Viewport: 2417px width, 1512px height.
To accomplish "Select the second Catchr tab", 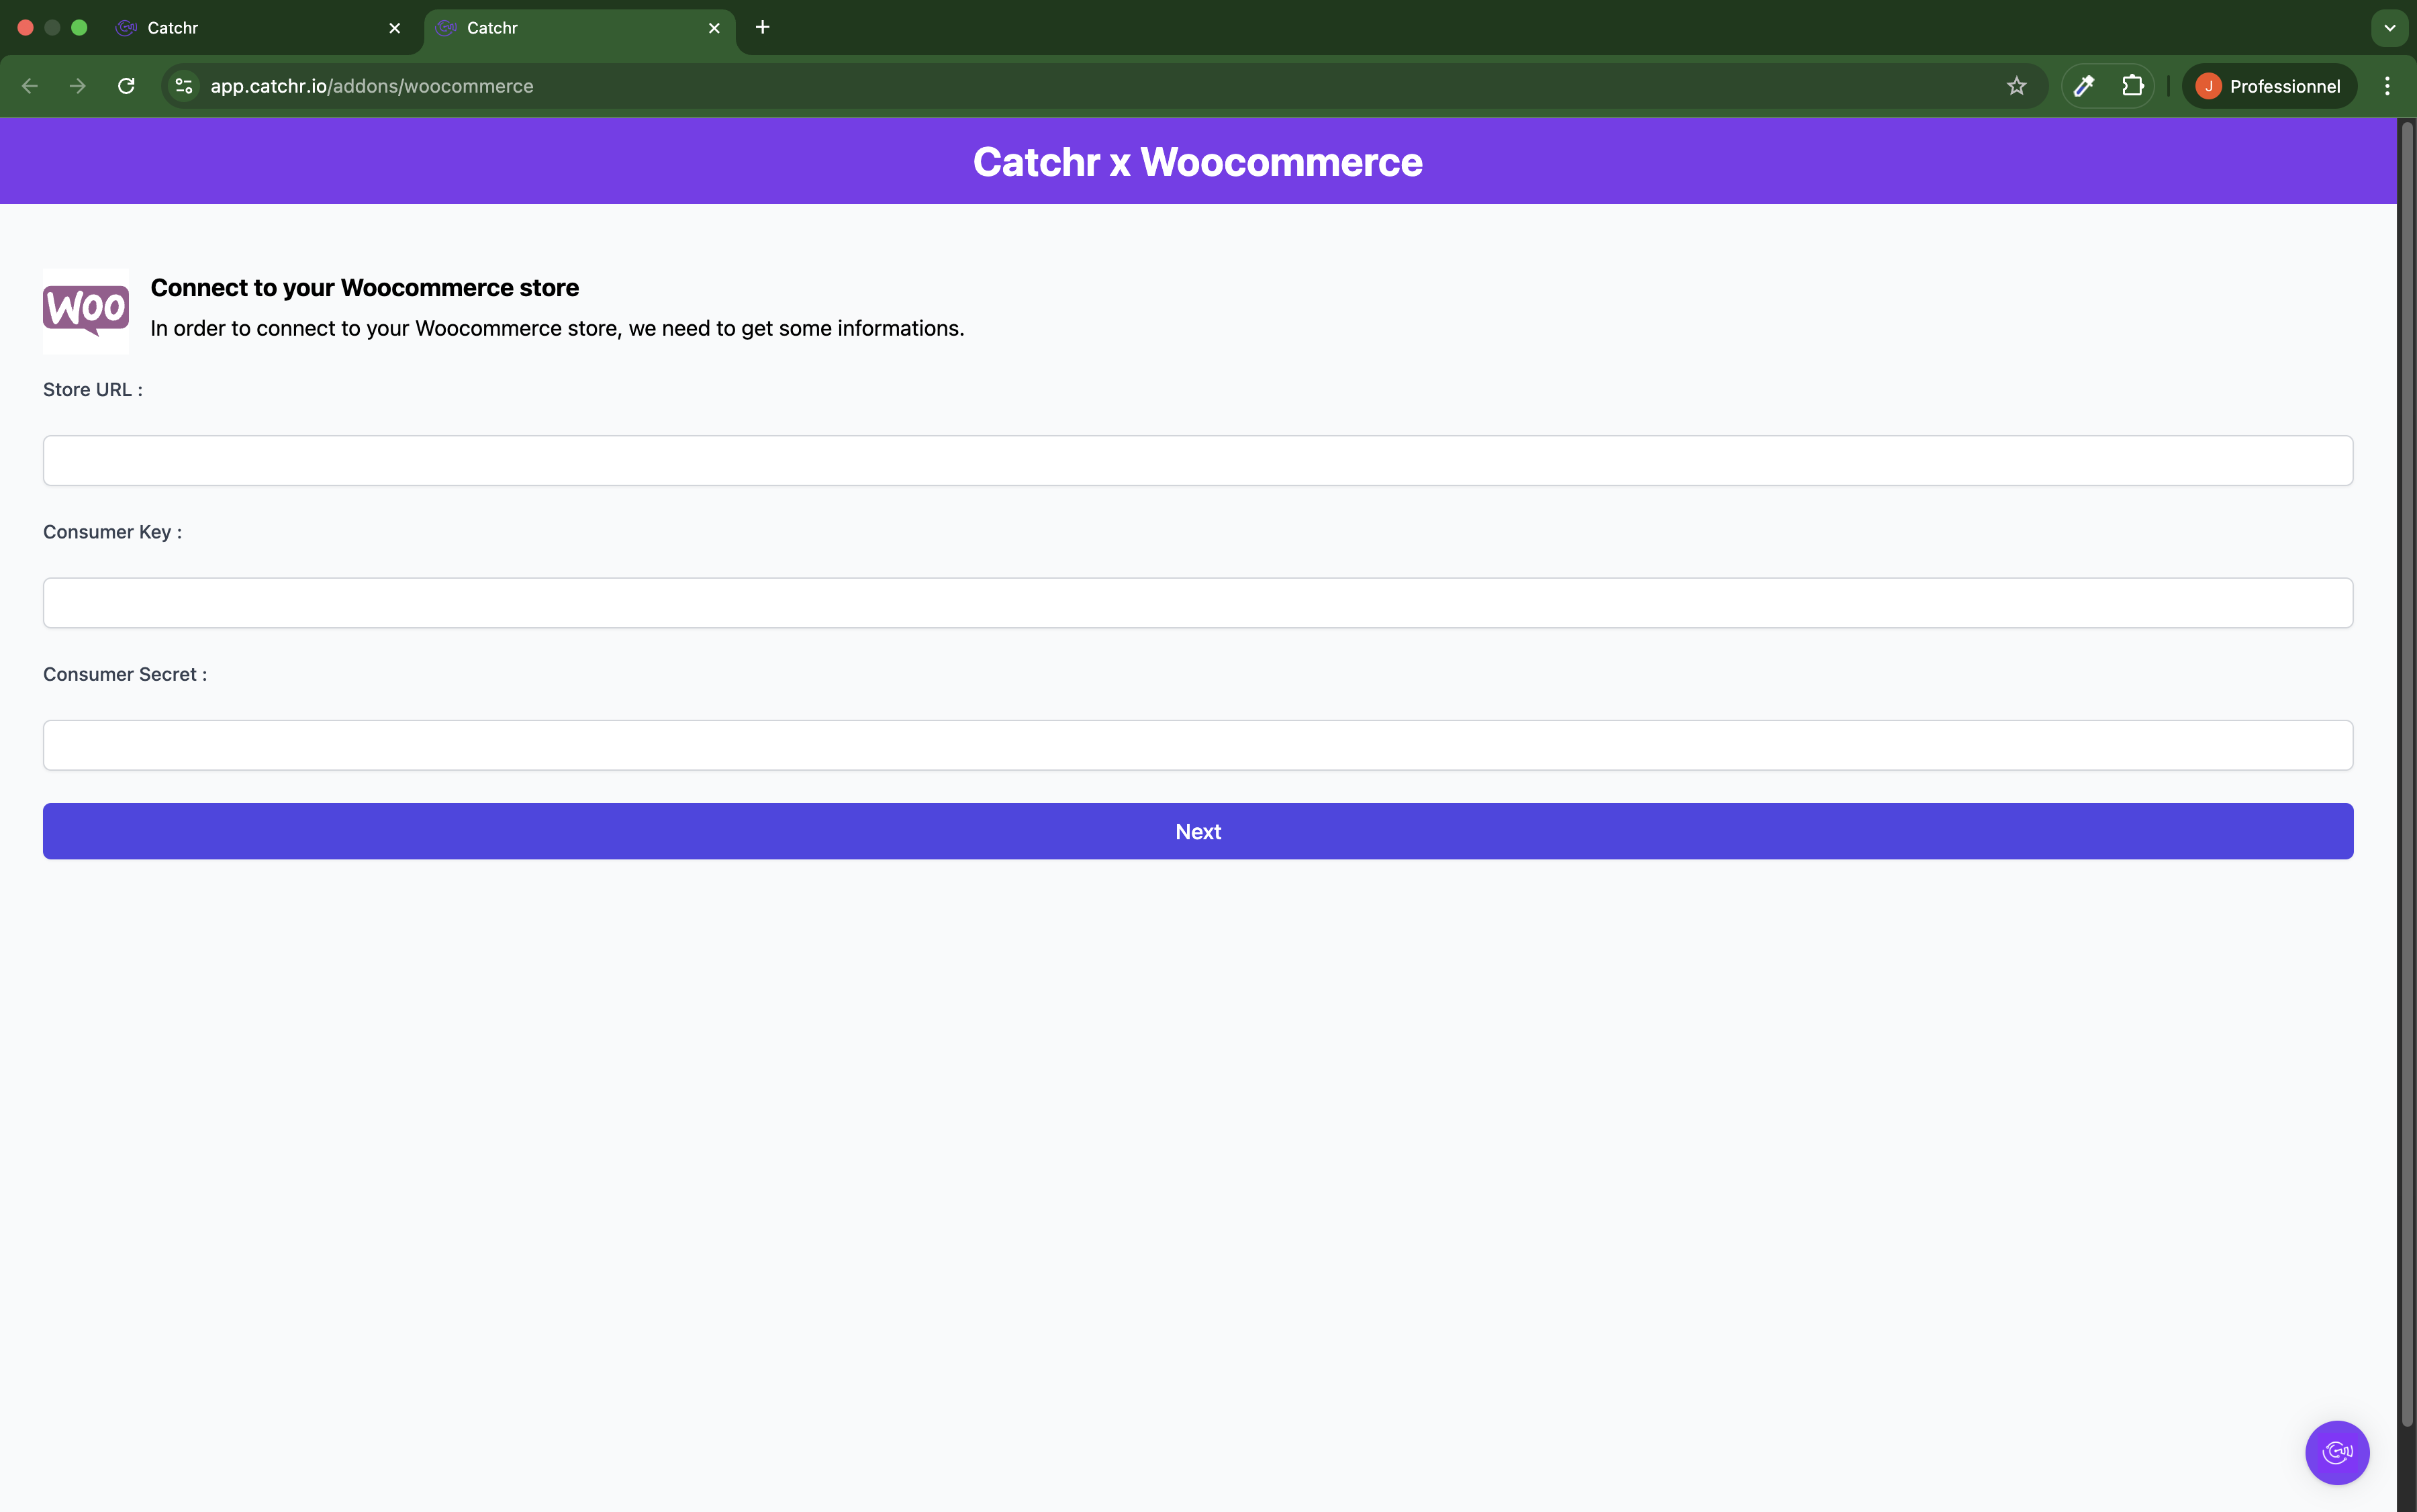I will tap(579, 28).
